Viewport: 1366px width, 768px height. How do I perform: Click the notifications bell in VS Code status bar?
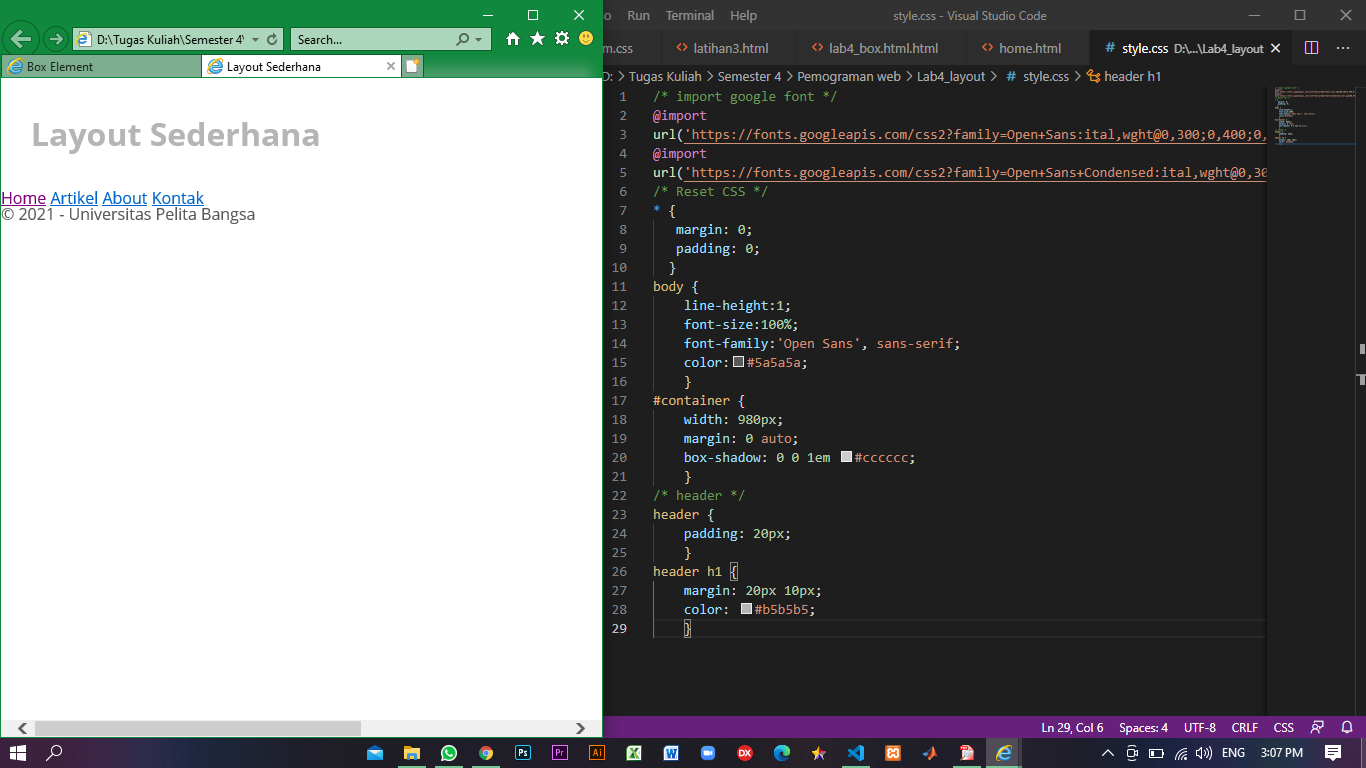[1349, 727]
